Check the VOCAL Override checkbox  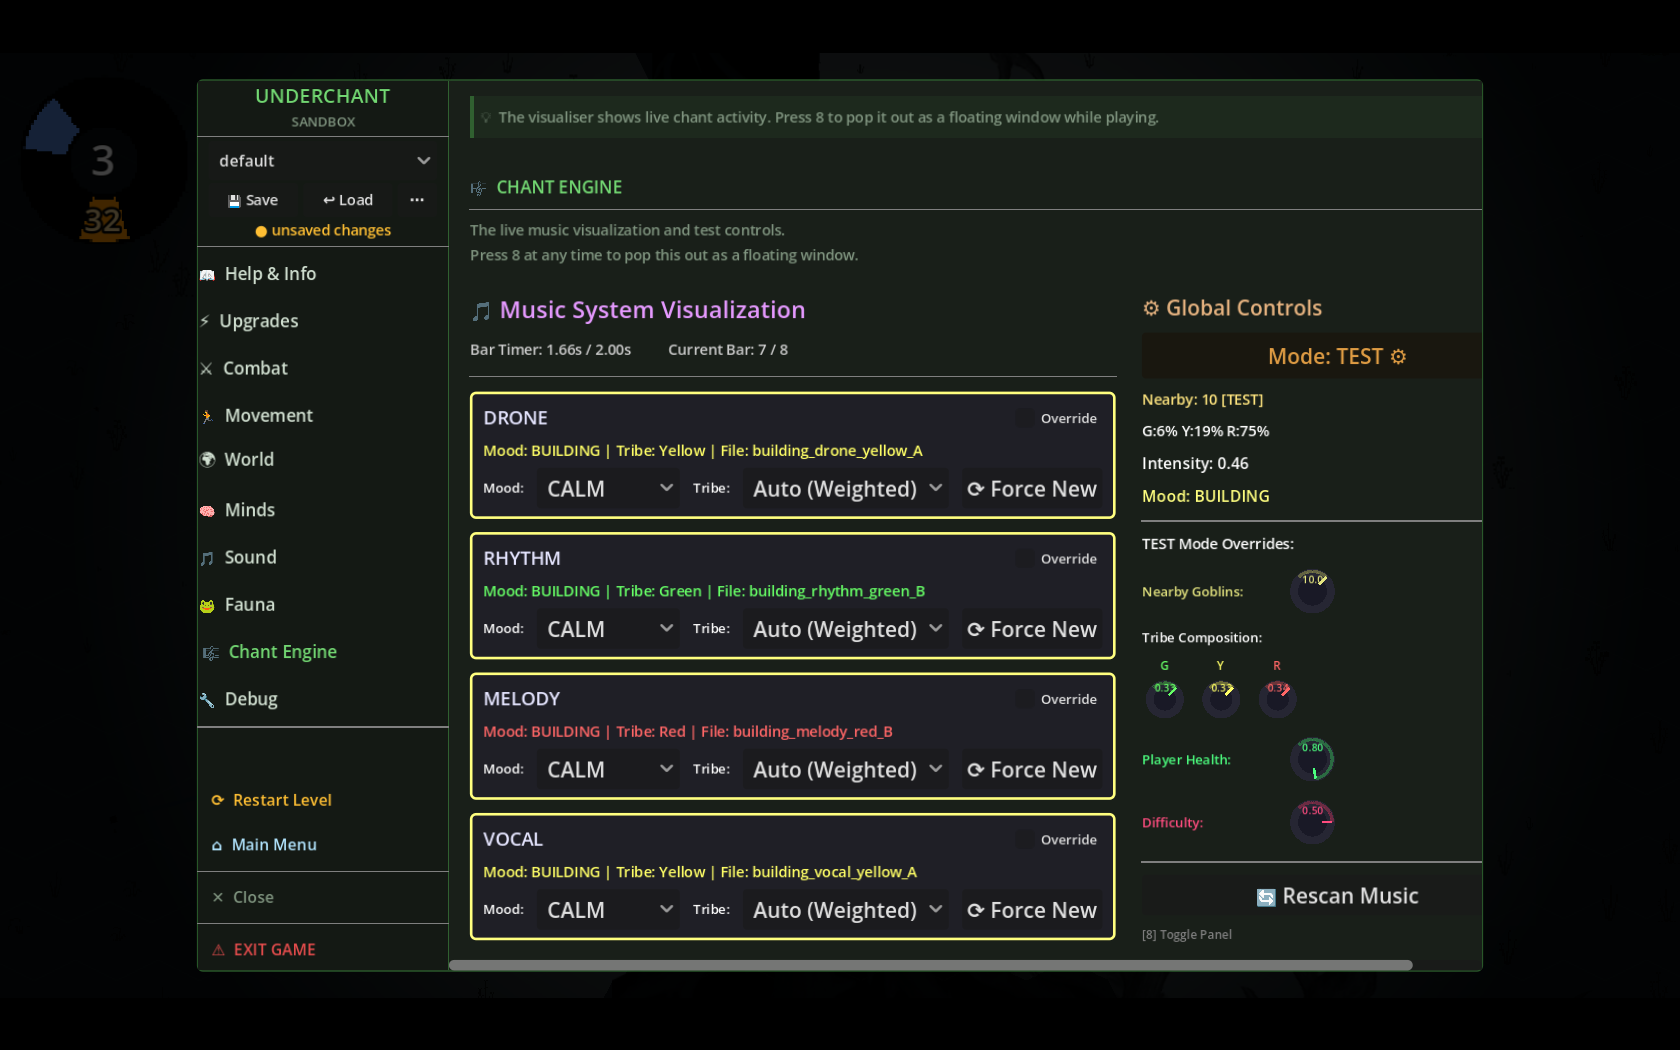1025,840
